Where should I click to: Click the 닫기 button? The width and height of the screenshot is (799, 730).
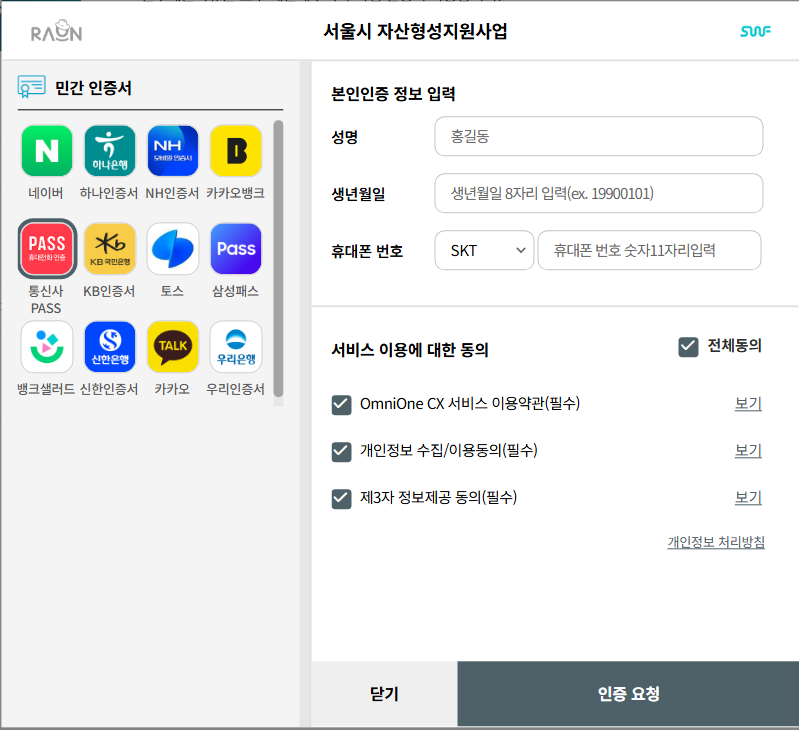point(384,693)
